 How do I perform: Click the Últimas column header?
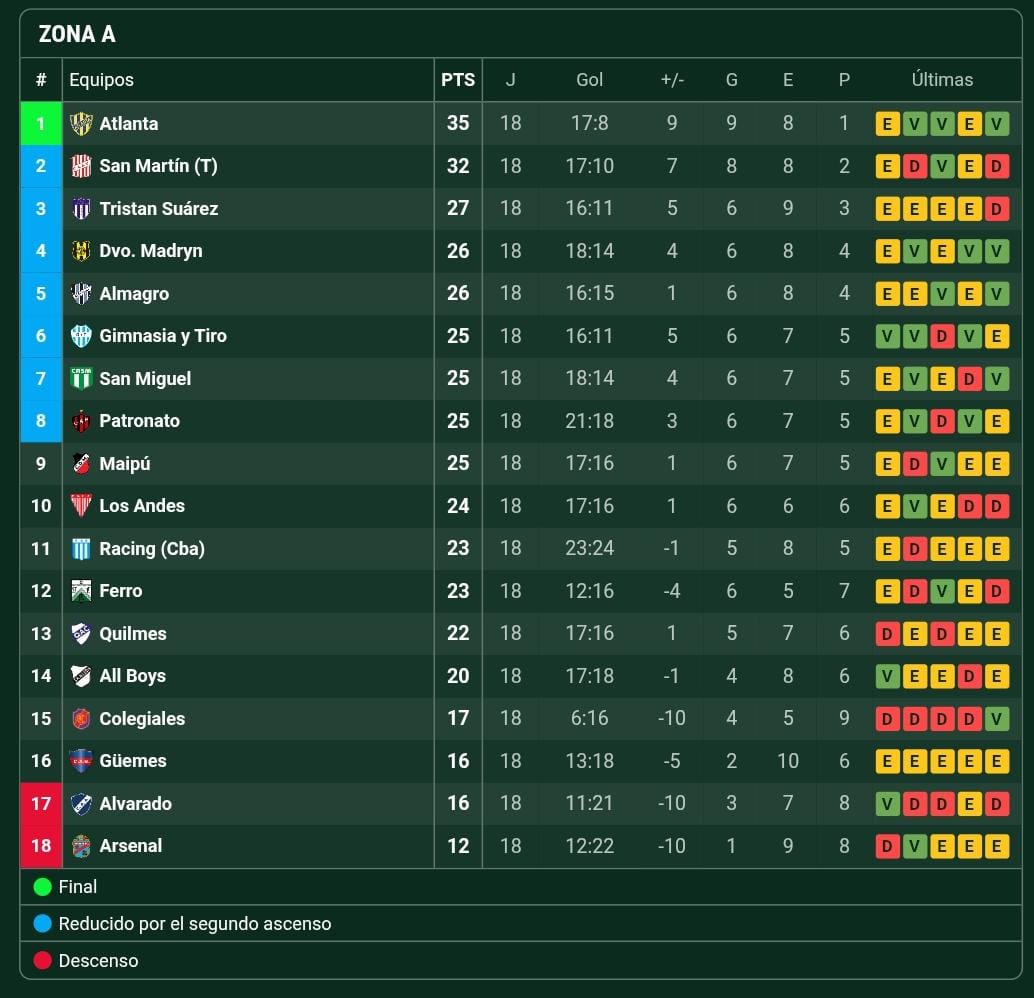point(942,80)
